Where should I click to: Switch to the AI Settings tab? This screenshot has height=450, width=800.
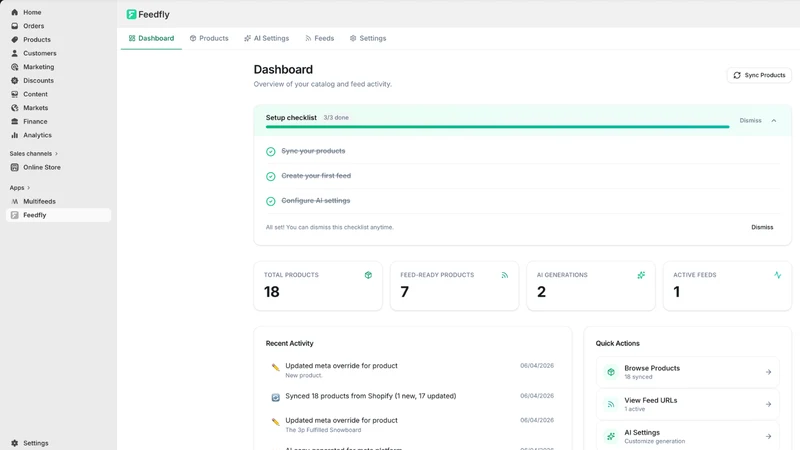tap(266, 38)
